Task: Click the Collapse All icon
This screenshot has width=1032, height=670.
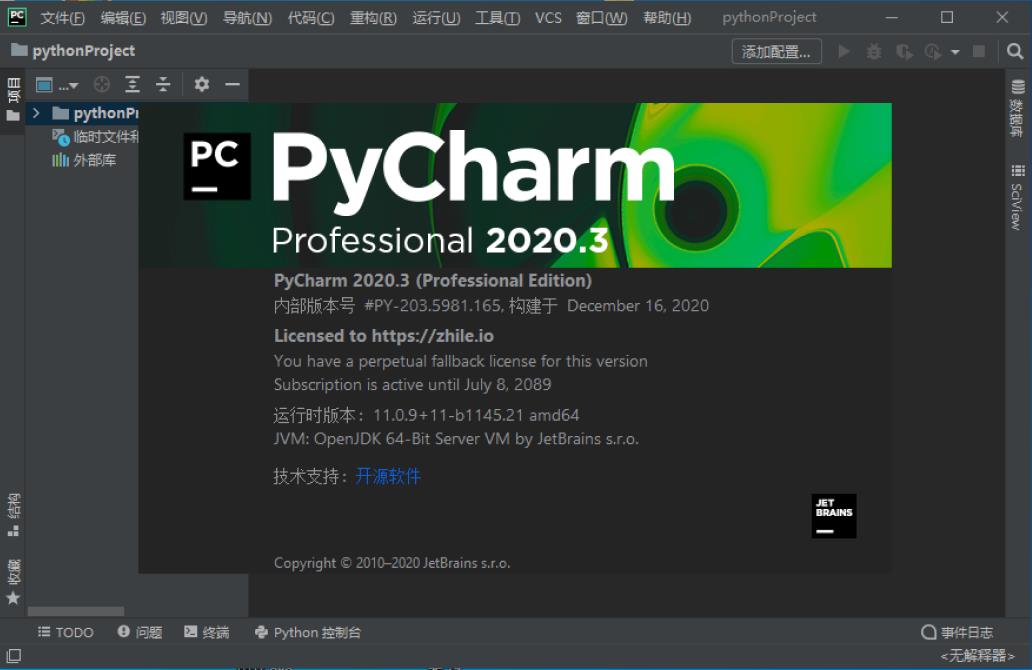Action: coord(163,84)
